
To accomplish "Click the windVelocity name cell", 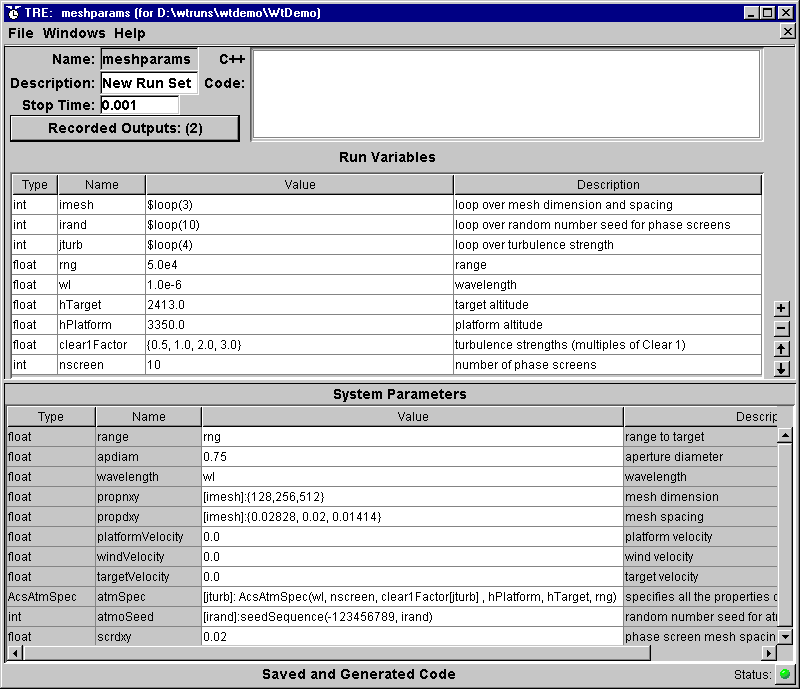I will [x=148, y=557].
